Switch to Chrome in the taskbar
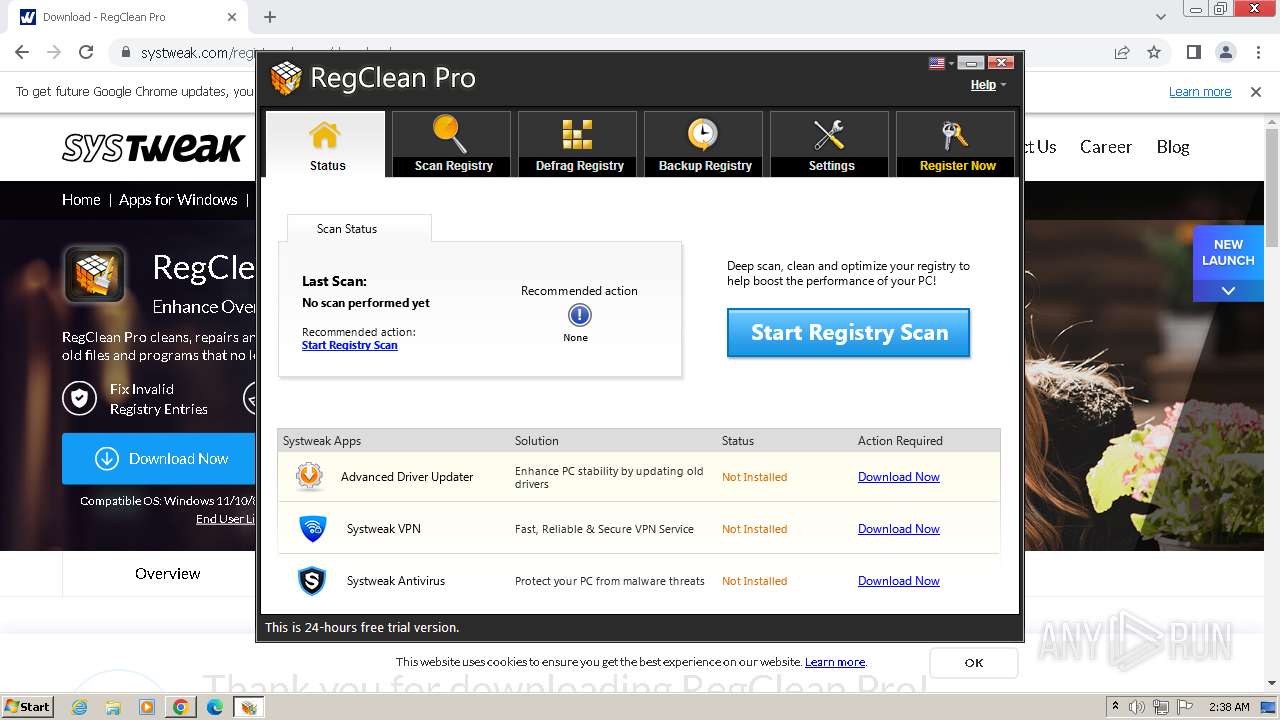This screenshot has width=1280, height=720. (x=181, y=707)
